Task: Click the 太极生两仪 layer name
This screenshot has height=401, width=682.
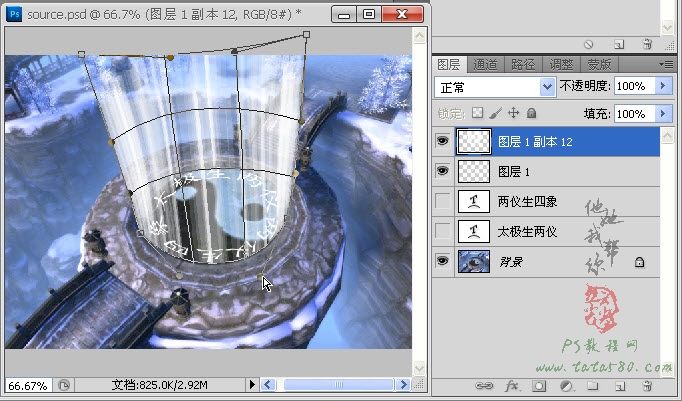Action: (527, 231)
